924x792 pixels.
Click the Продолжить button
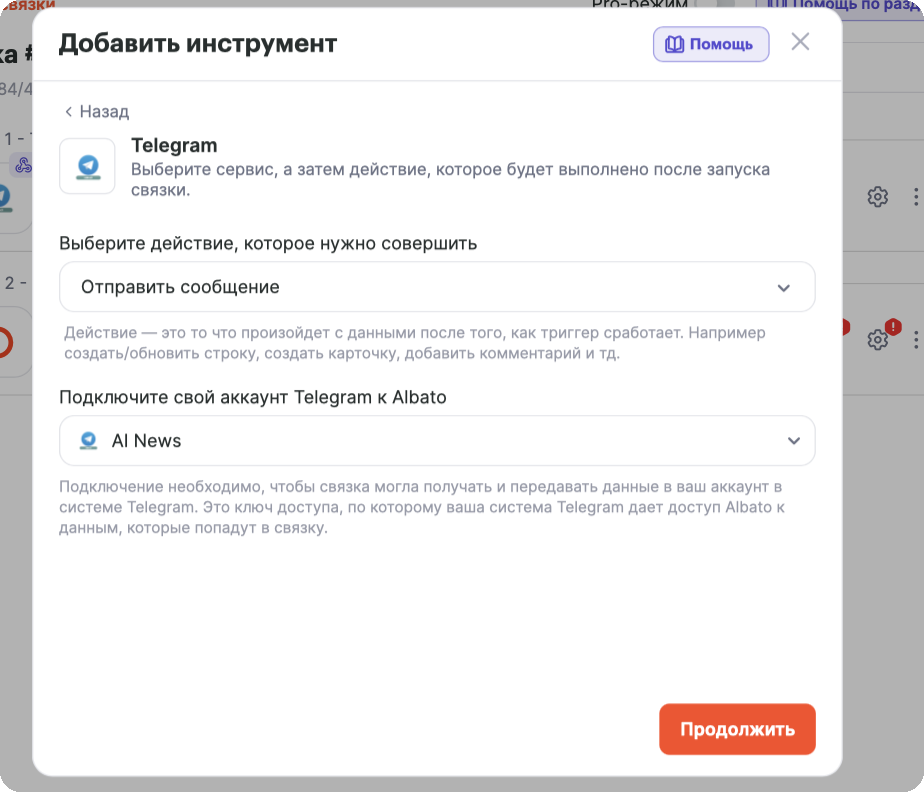pyautogui.click(x=737, y=729)
